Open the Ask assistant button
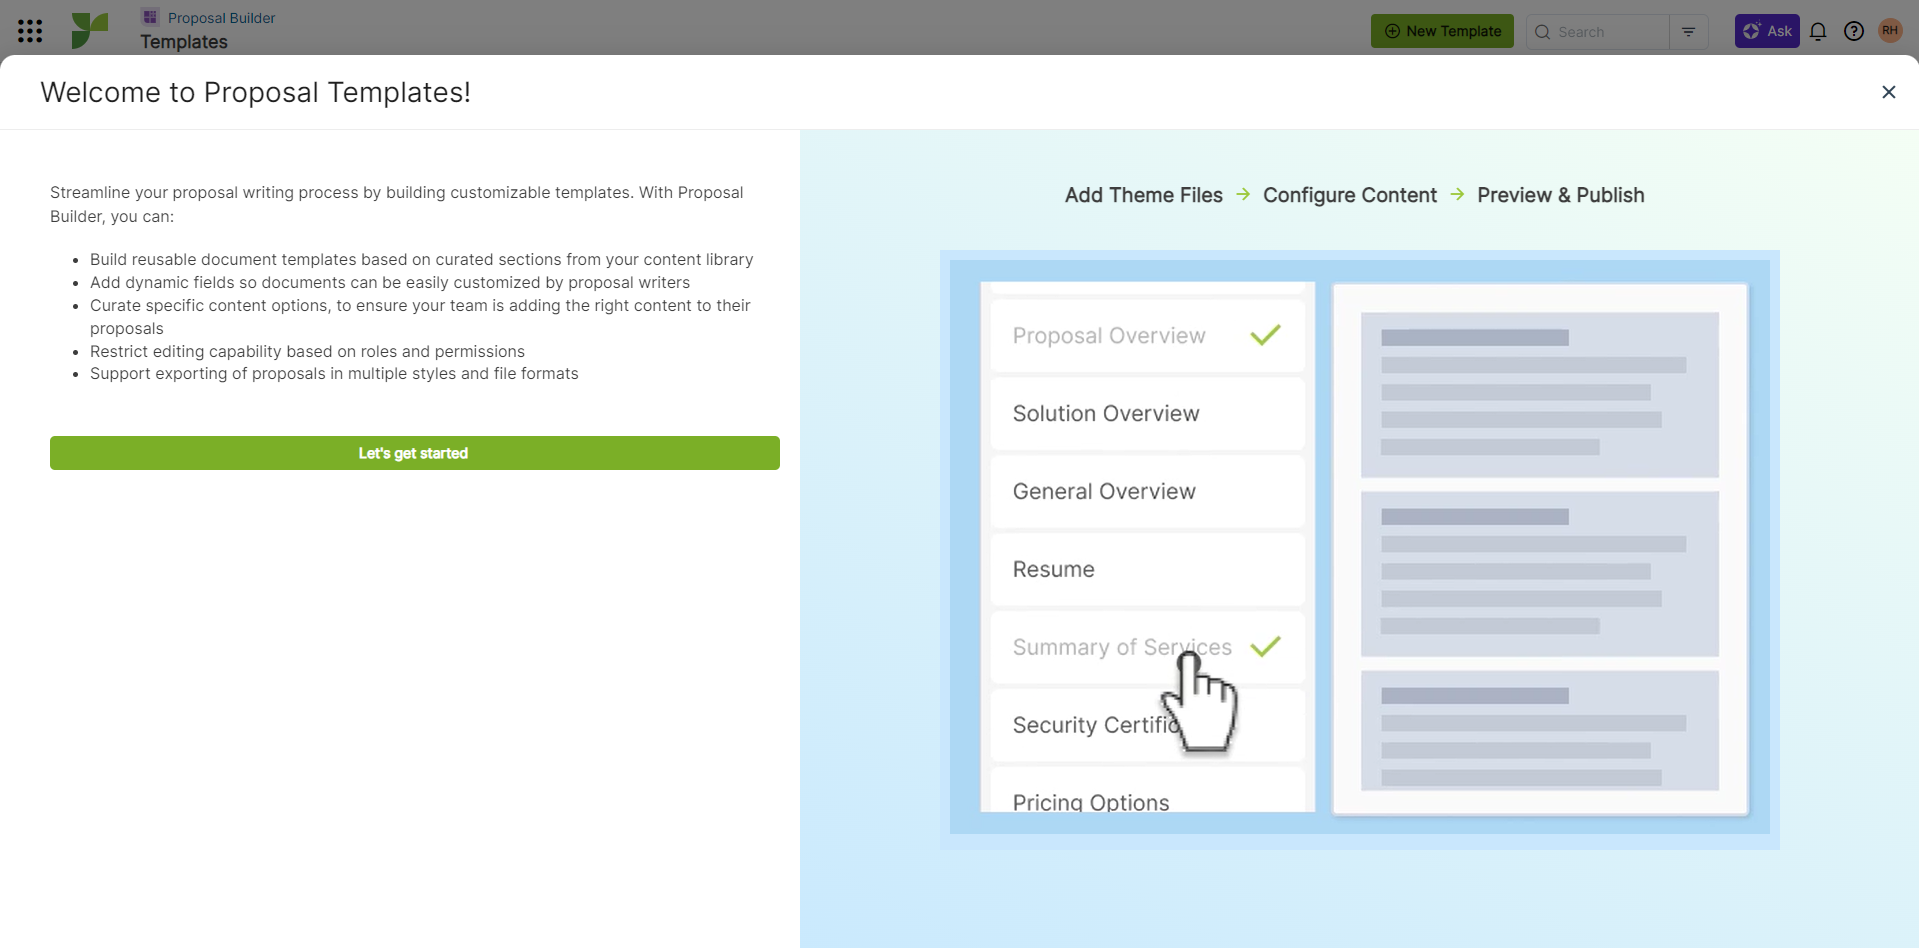The height and width of the screenshot is (948, 1919). (1767, 31)
